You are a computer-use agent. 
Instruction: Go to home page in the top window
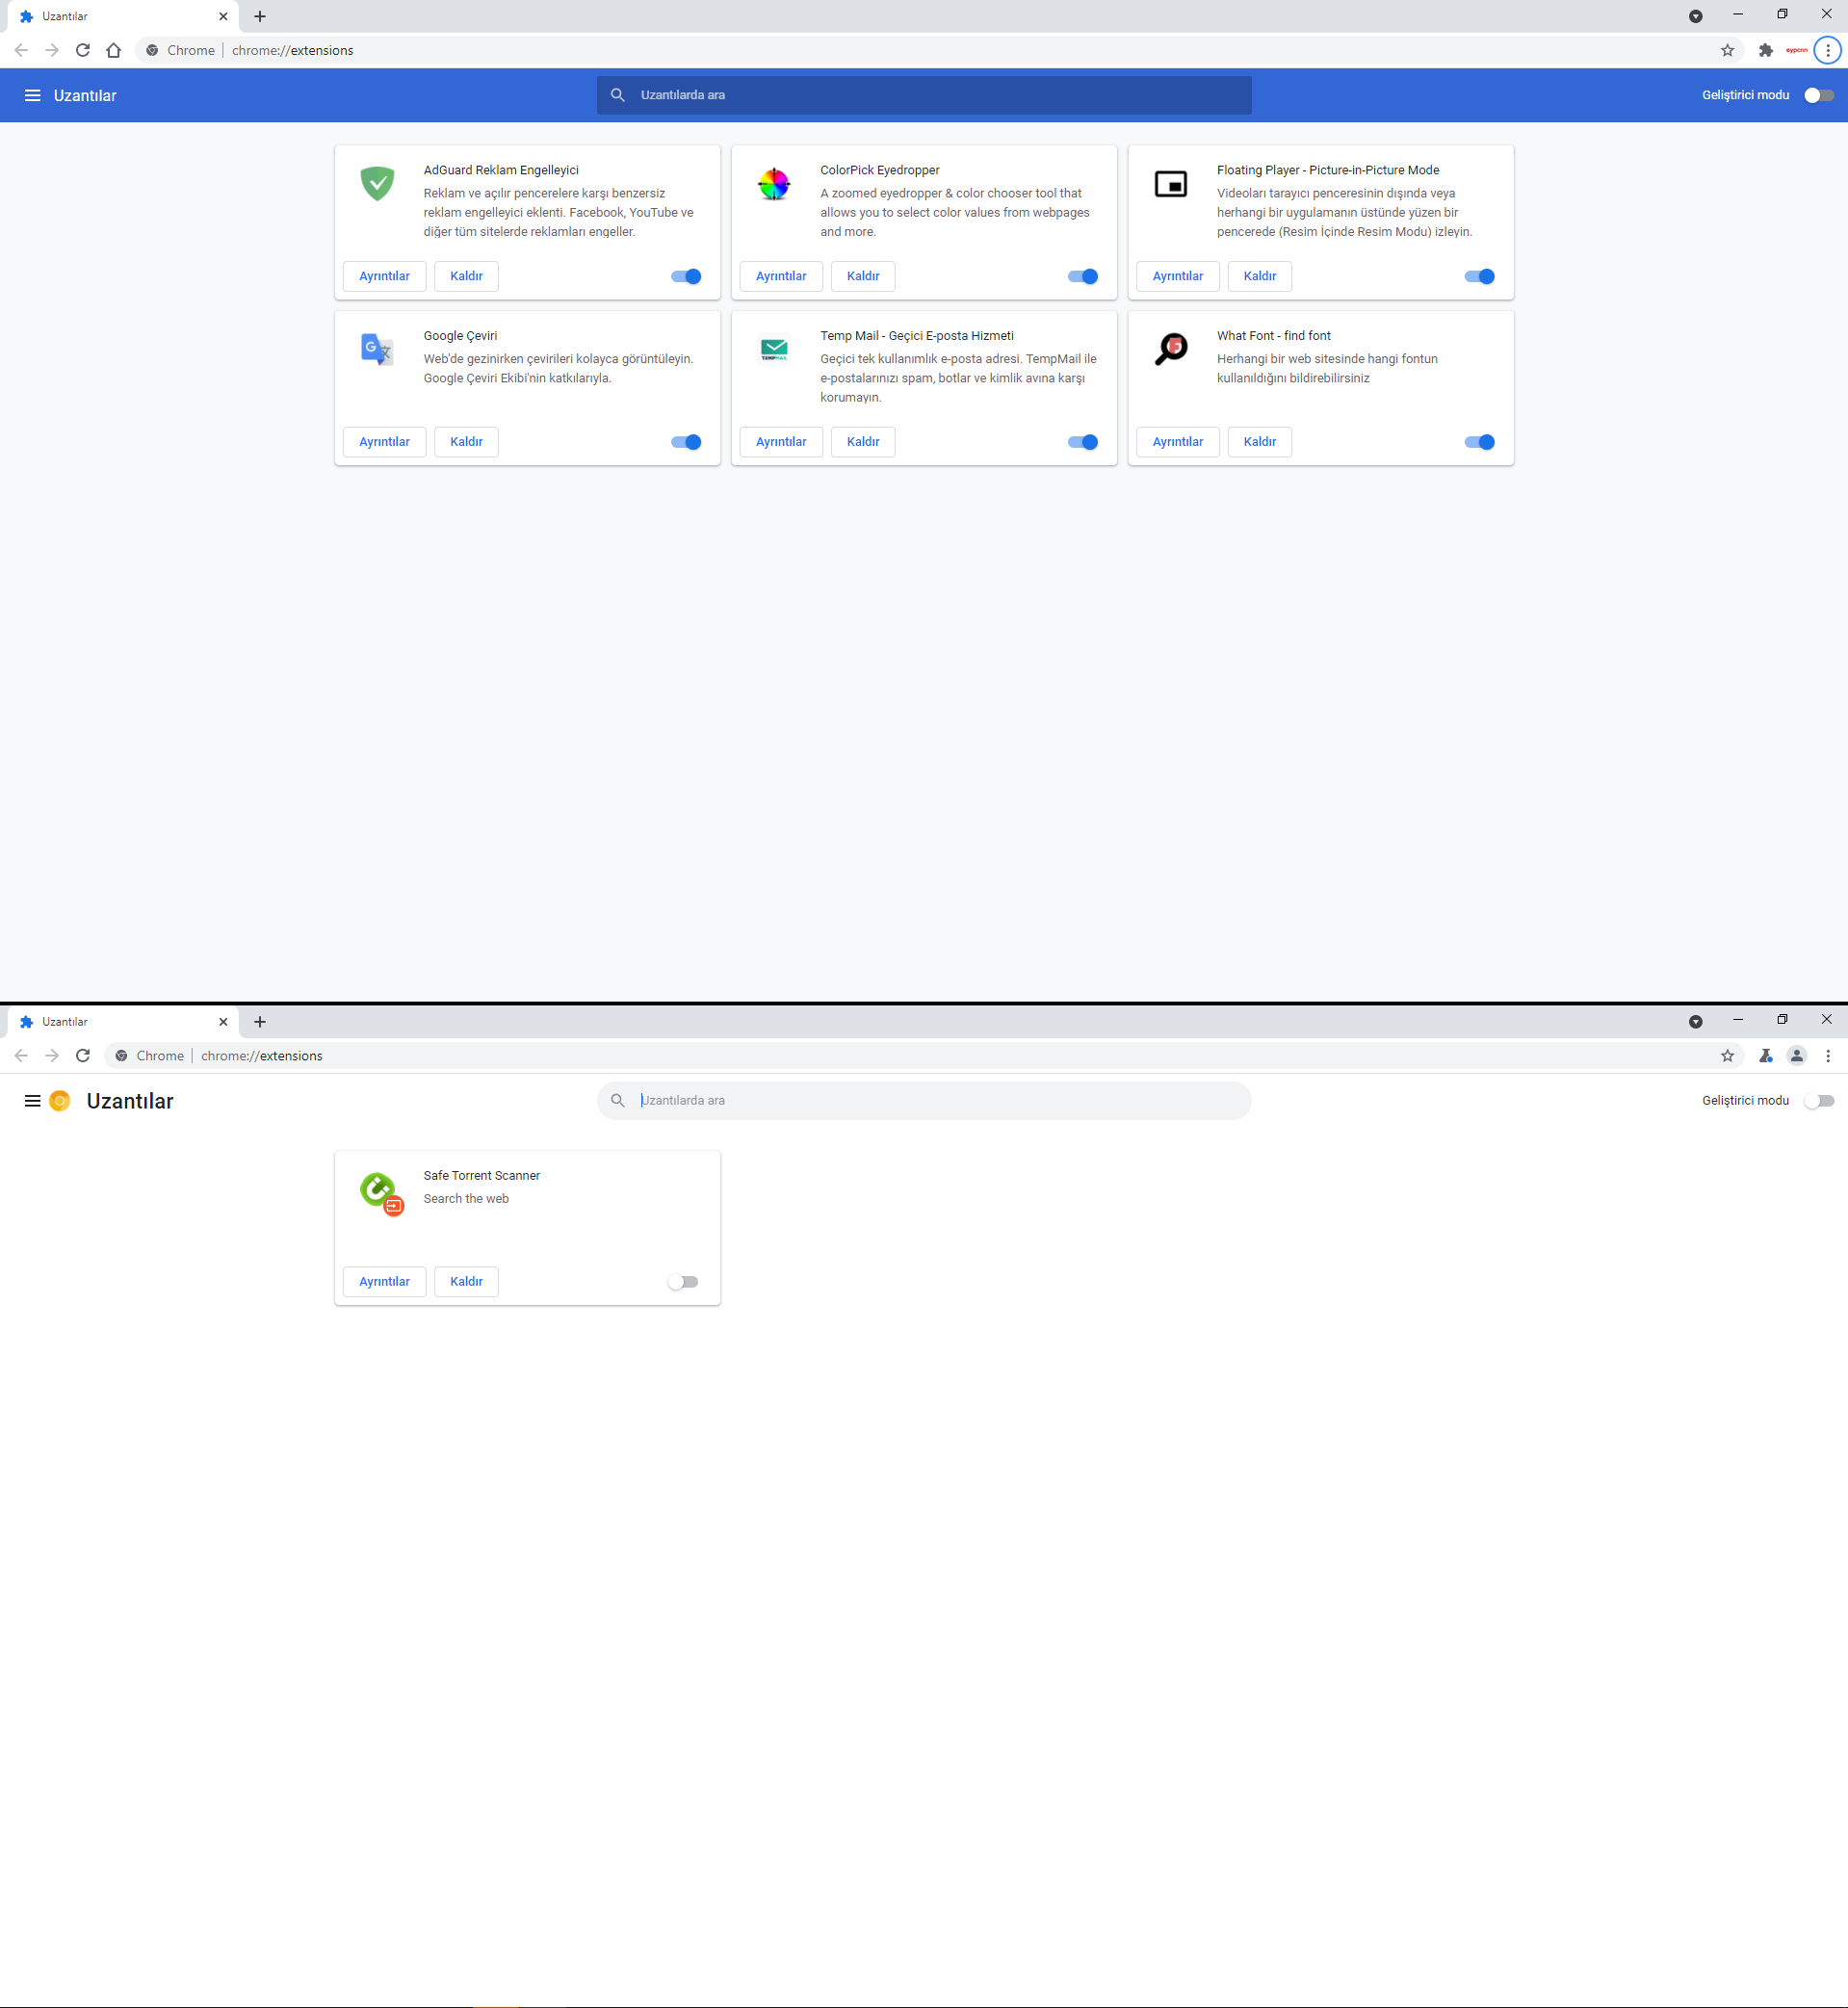[114, 50]
